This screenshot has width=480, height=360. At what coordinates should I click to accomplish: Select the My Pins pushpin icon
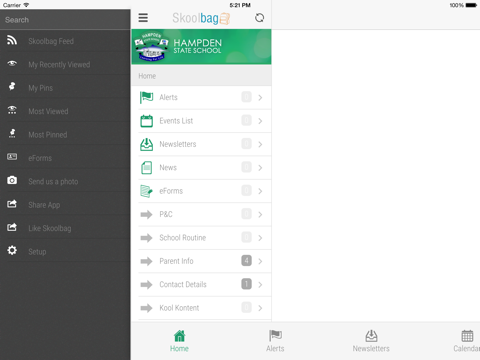pyautogui.click(x=12, y=86)
